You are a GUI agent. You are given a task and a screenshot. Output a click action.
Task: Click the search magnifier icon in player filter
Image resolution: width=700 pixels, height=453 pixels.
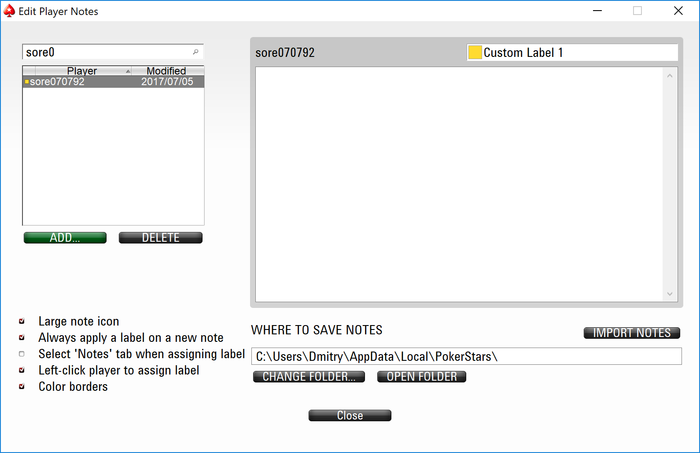[x=195, y=52]
